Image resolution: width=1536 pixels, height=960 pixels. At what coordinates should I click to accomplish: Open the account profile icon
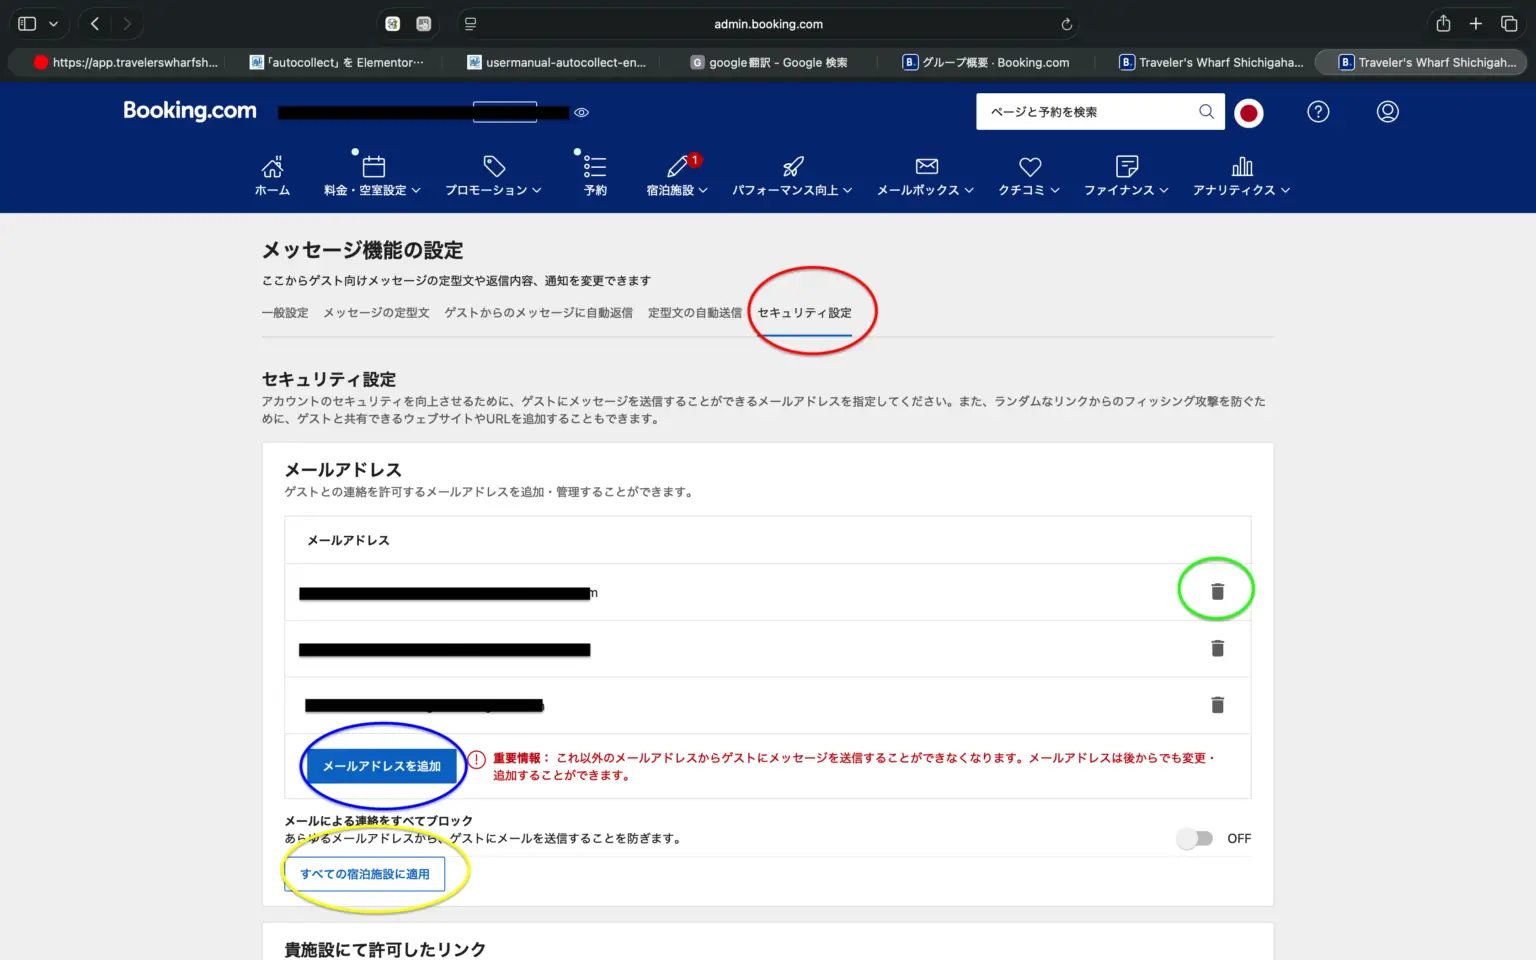pyautogui.click(x=1387, y=112)
